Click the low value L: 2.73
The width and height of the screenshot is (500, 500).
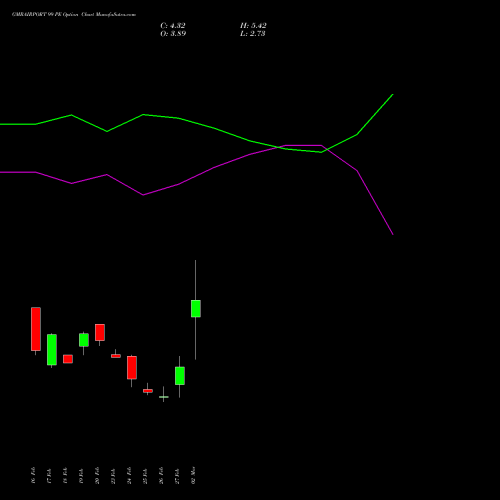pyautogui.click(x=253, y=34)
